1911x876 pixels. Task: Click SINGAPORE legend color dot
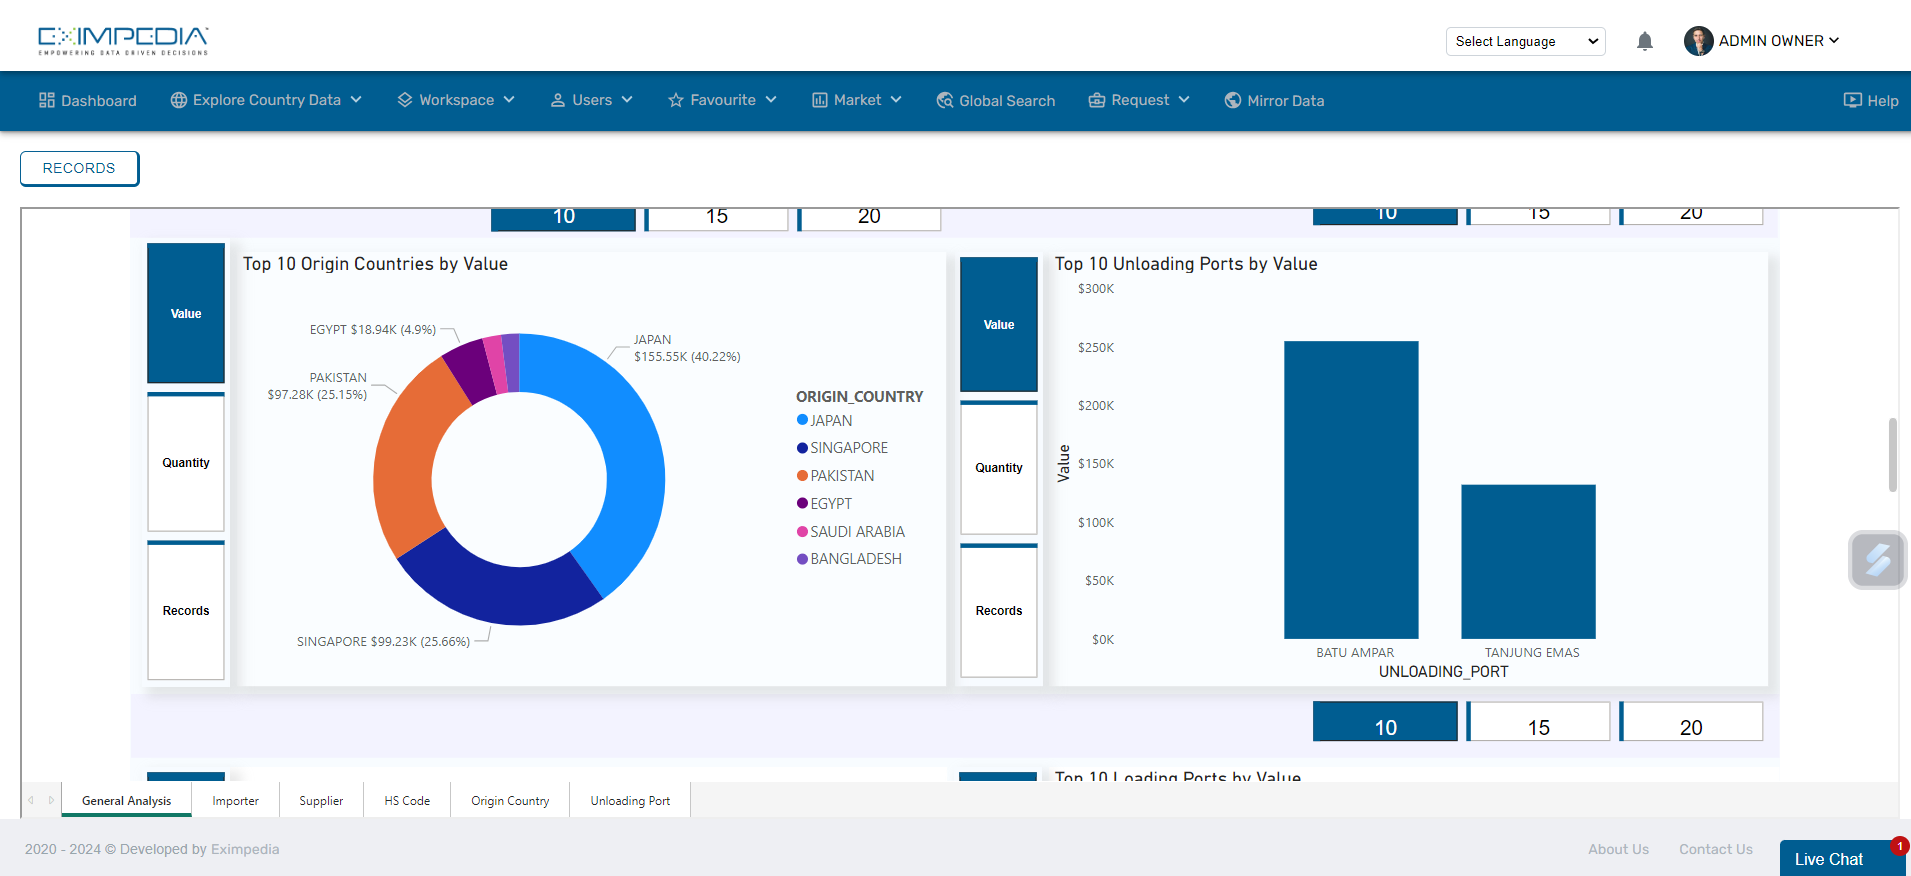pyautogui.click(x=802, y=448)
